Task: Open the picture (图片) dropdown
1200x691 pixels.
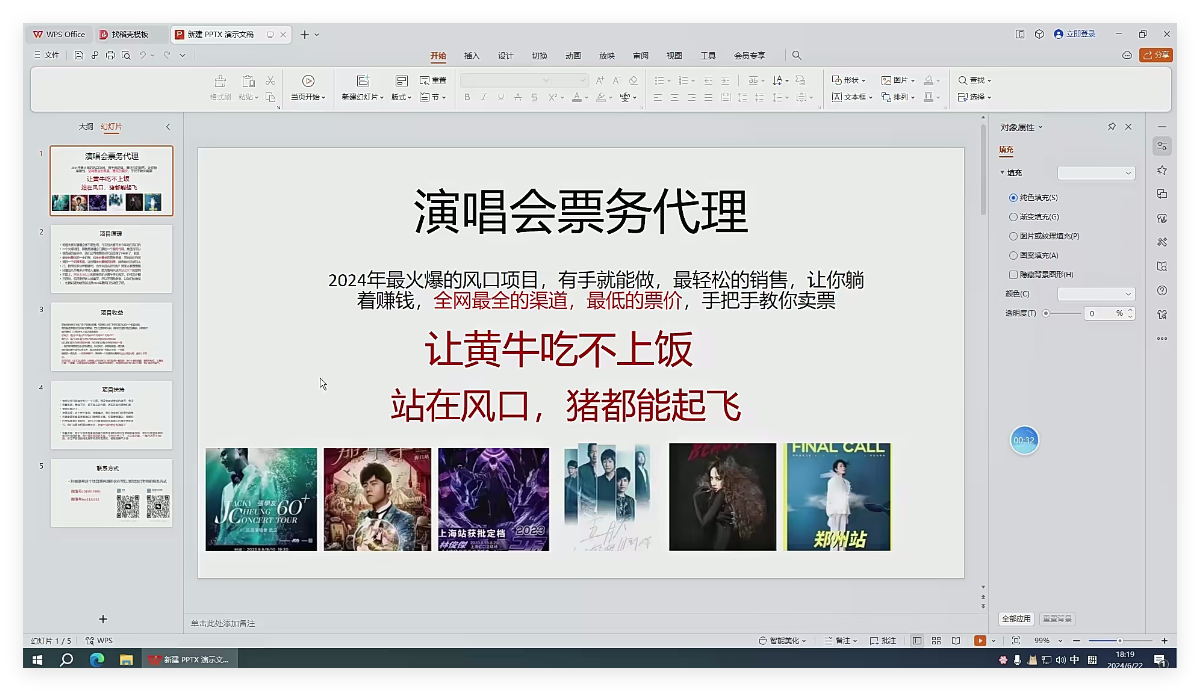Action: tap(898, 80)
